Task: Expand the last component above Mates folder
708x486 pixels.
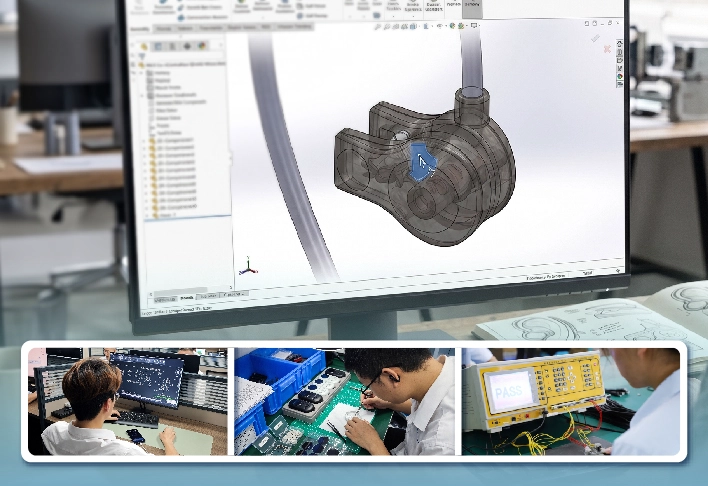Action: tap(146, 207)
